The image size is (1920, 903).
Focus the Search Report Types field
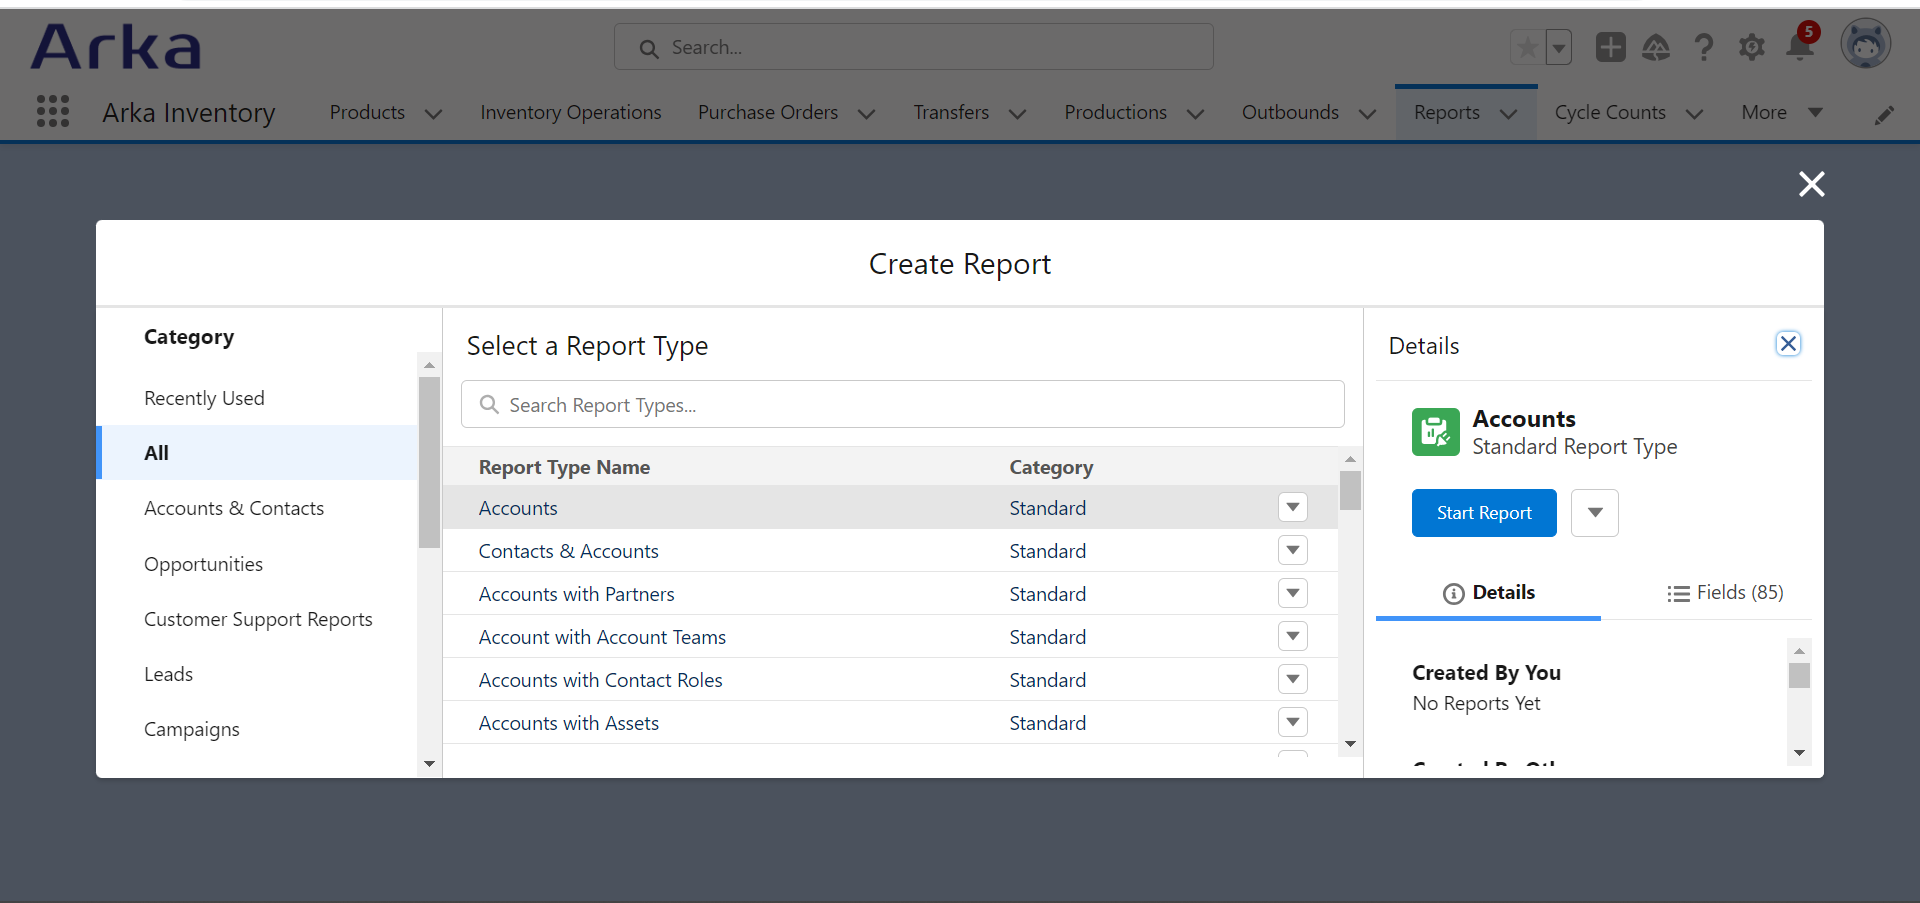tap(902, 405)
